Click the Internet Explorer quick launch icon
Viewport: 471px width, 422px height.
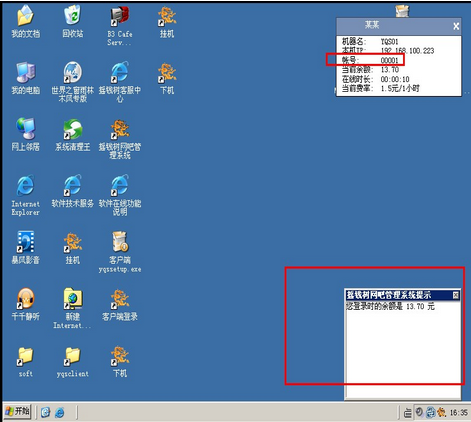pyautogui.click(x=60, y=413)
